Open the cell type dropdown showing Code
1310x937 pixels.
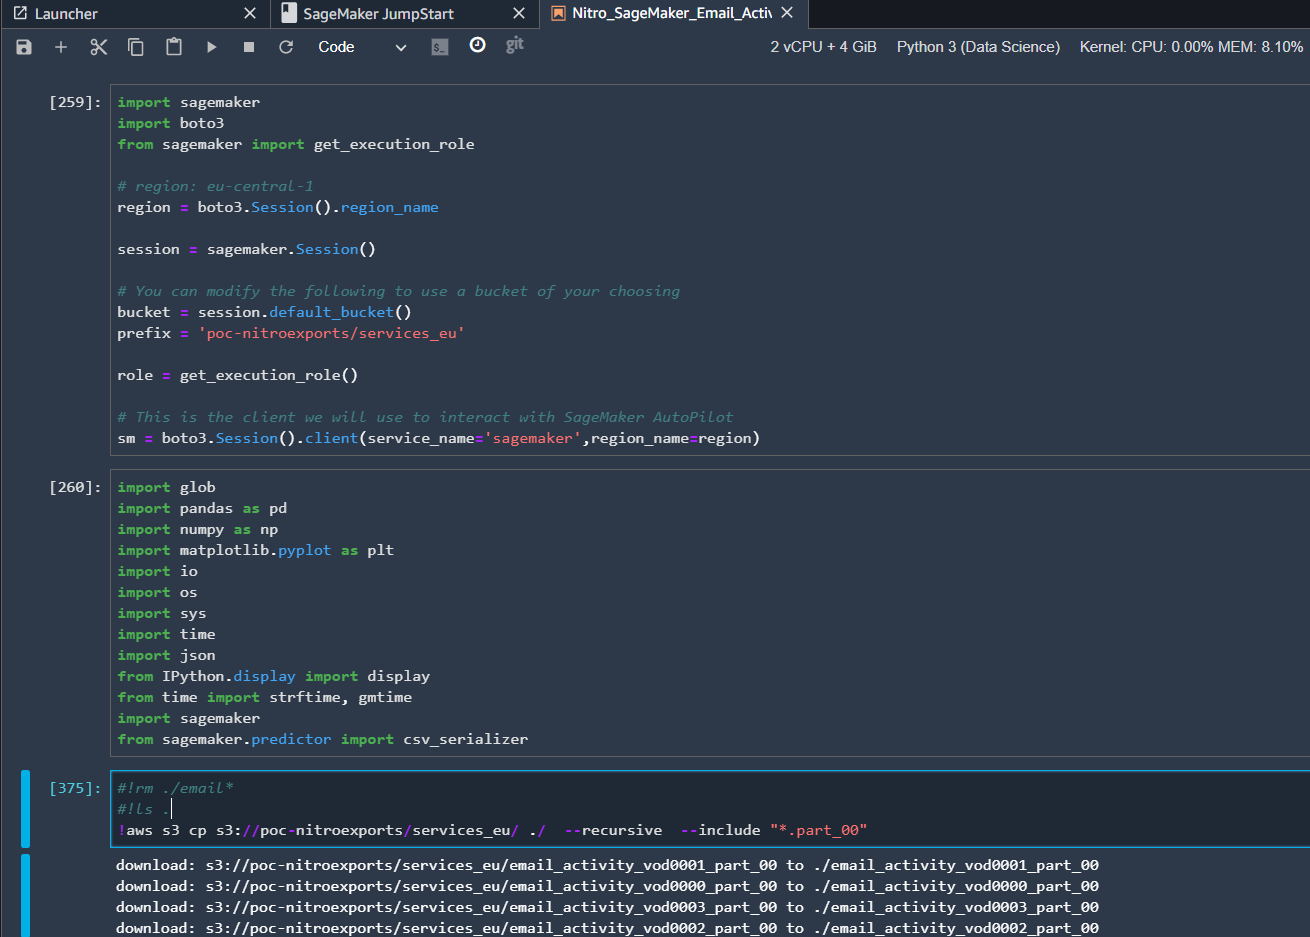[x=361, y=47]
